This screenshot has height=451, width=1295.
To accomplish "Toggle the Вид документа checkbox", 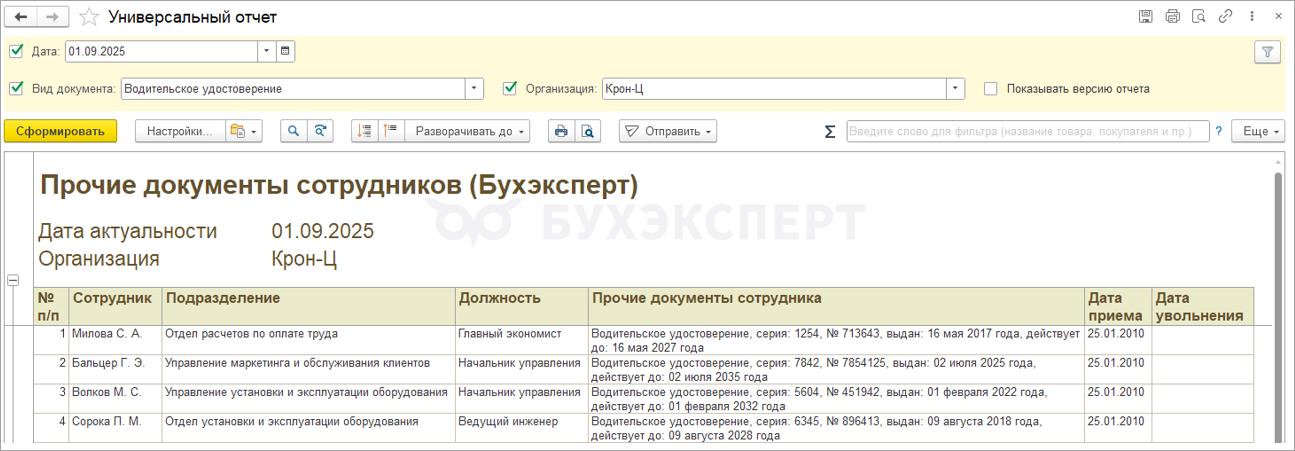I will pos(16,88).
